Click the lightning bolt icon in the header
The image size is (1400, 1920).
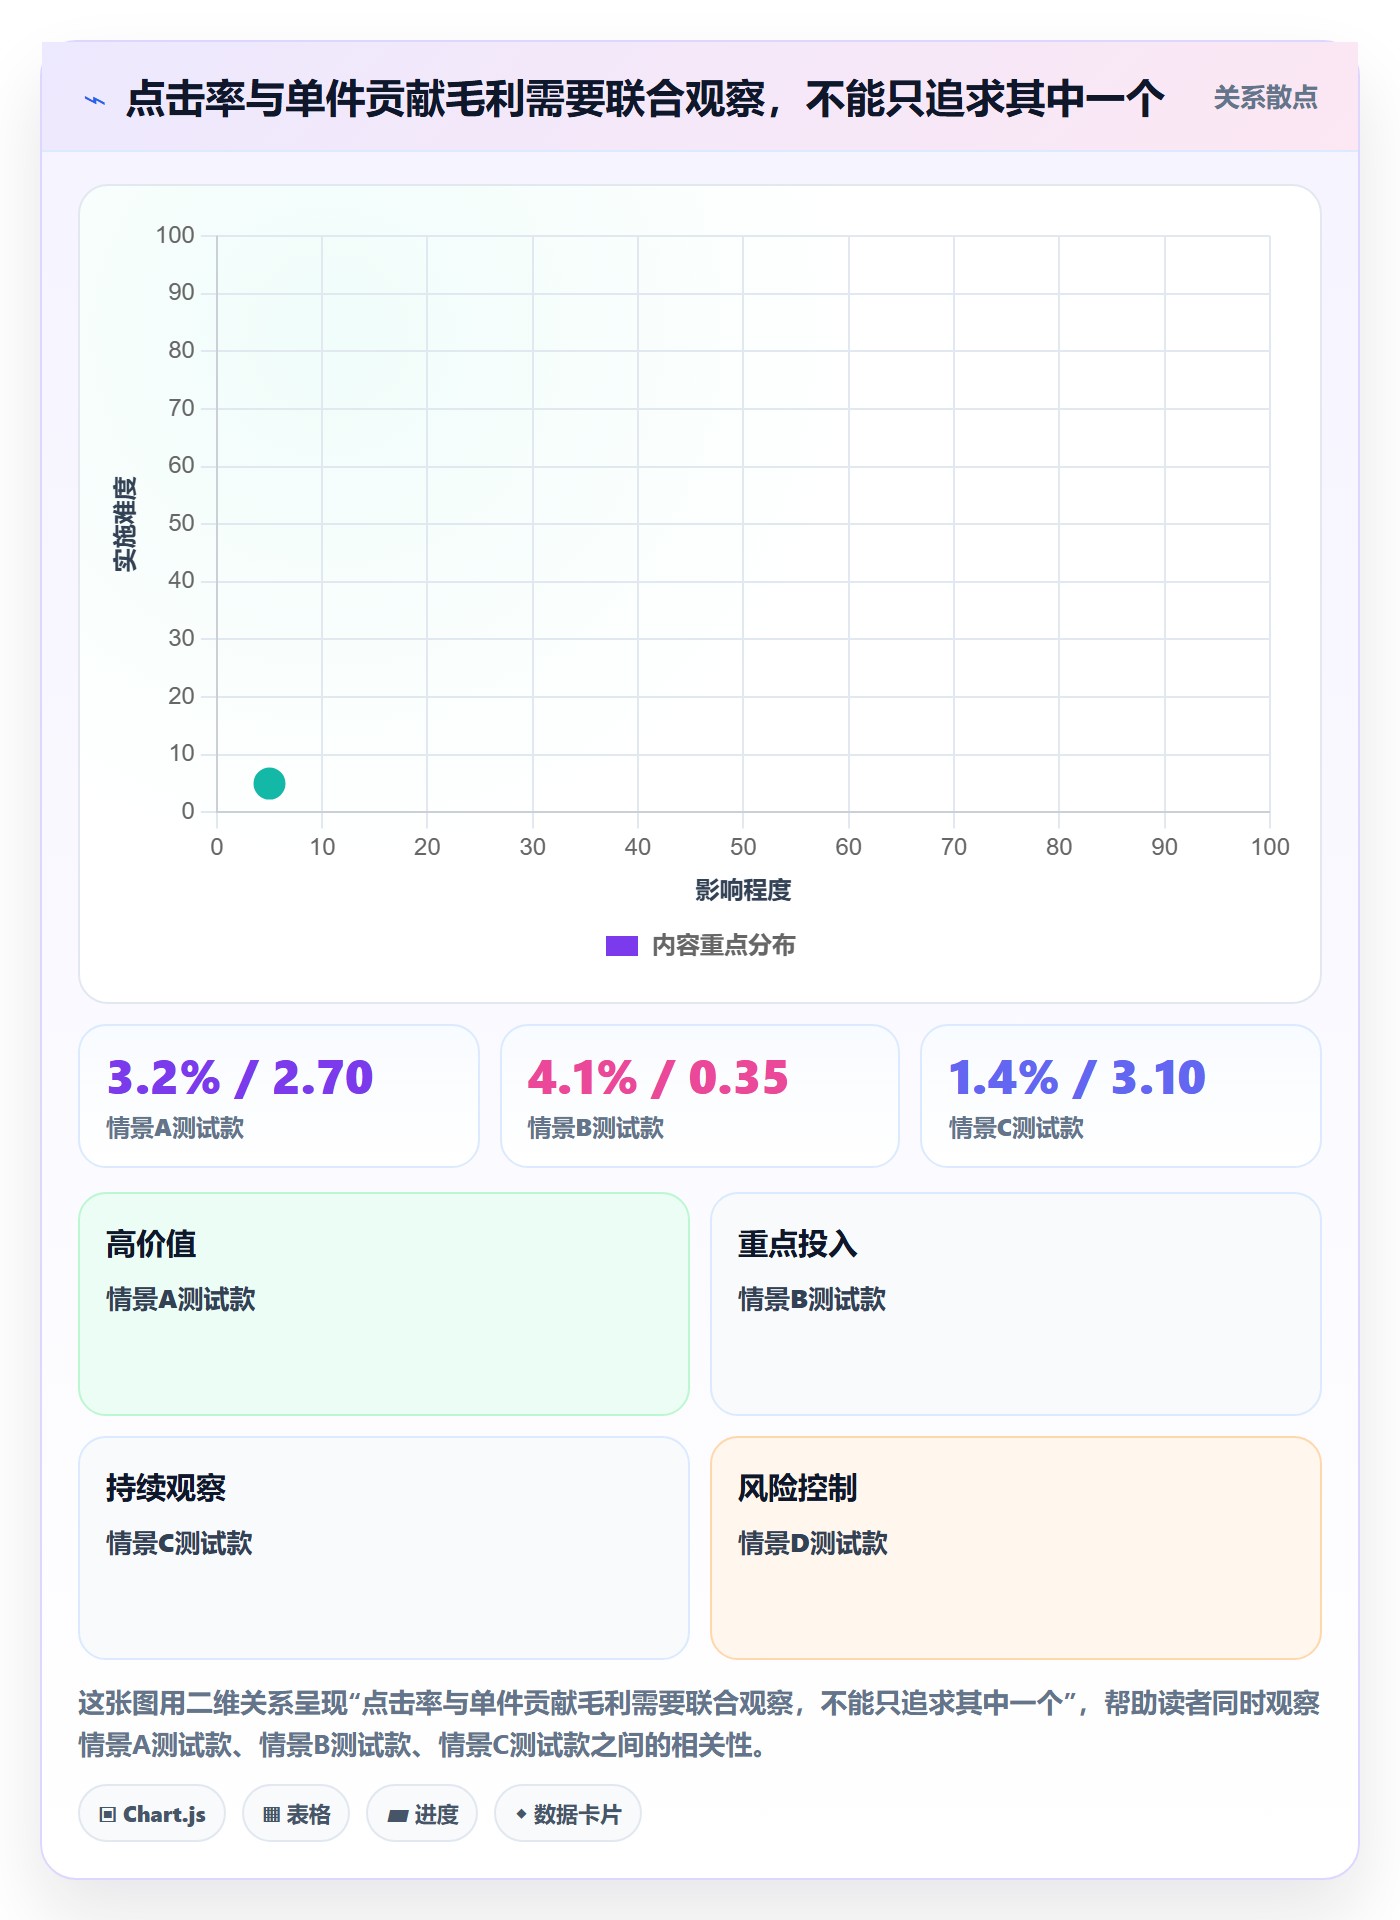95,100
